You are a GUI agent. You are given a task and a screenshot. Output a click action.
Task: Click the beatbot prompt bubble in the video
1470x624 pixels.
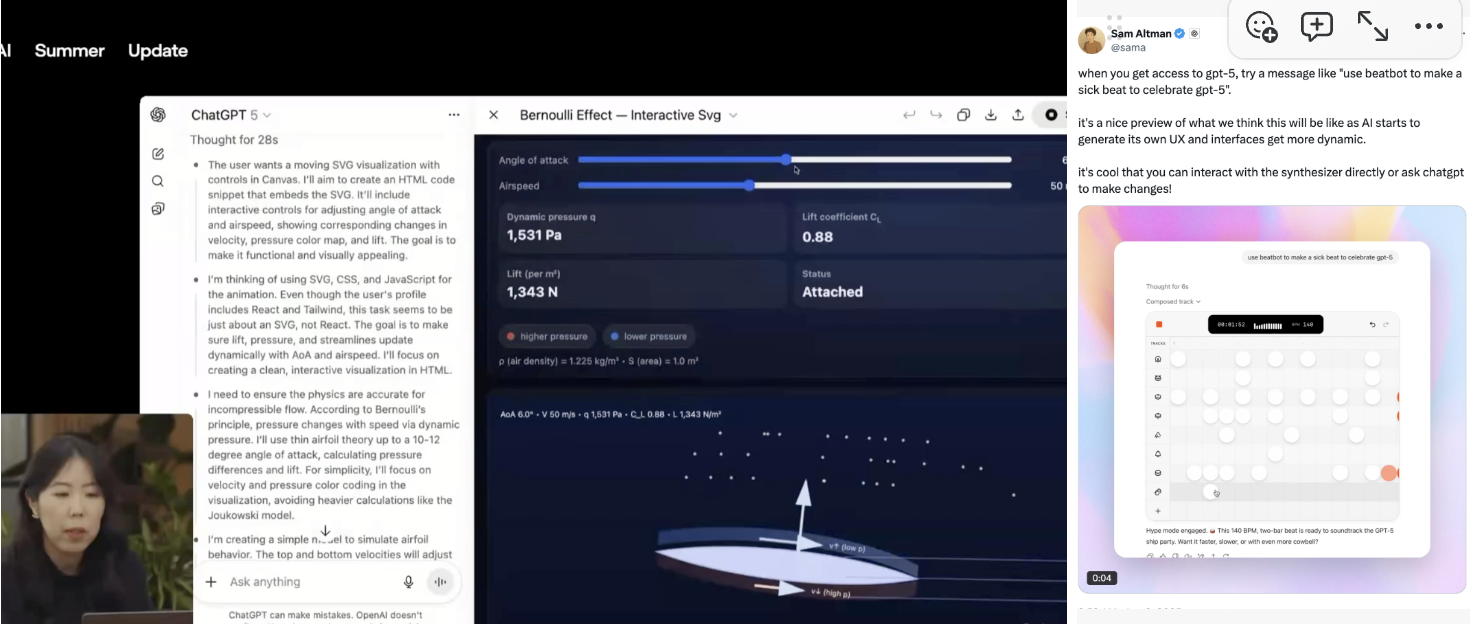click(x=1319, y=257)
